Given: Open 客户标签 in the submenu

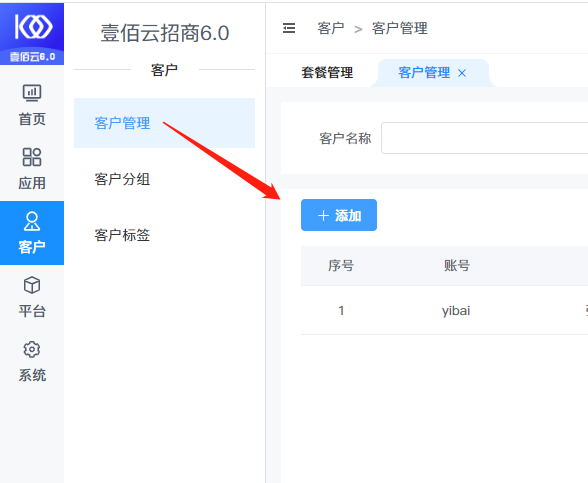Looking at the screenshot, I should click(x=164, y=235).
